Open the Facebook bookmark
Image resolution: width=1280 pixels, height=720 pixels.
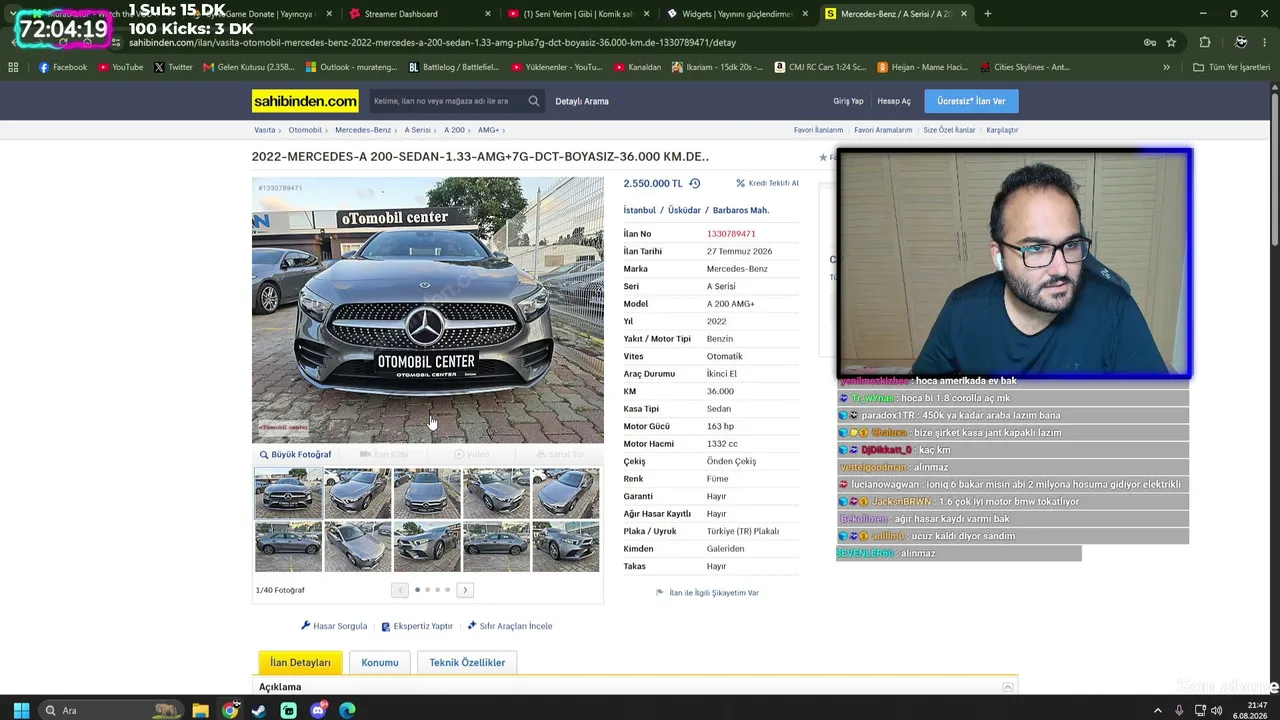click(62, 67)
